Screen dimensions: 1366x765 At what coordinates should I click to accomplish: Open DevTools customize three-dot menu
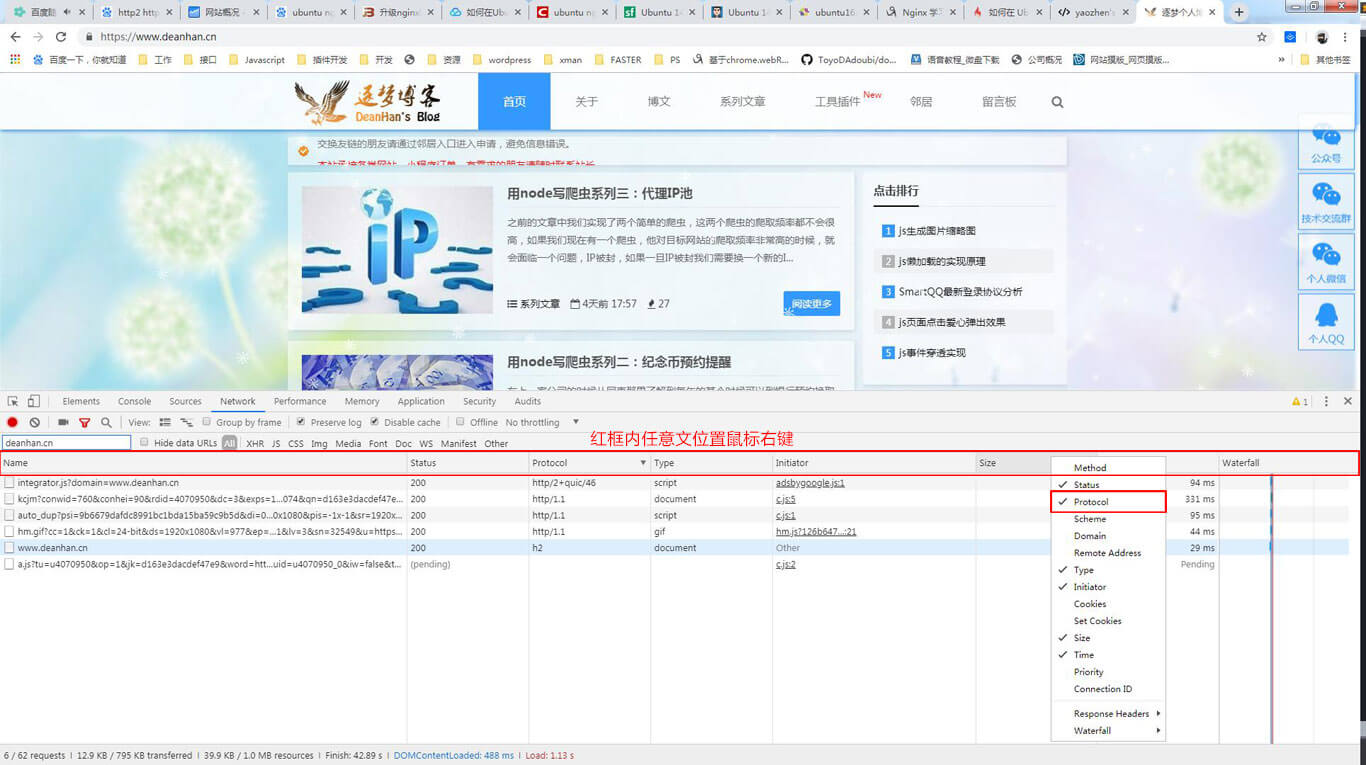(1327, 401)
